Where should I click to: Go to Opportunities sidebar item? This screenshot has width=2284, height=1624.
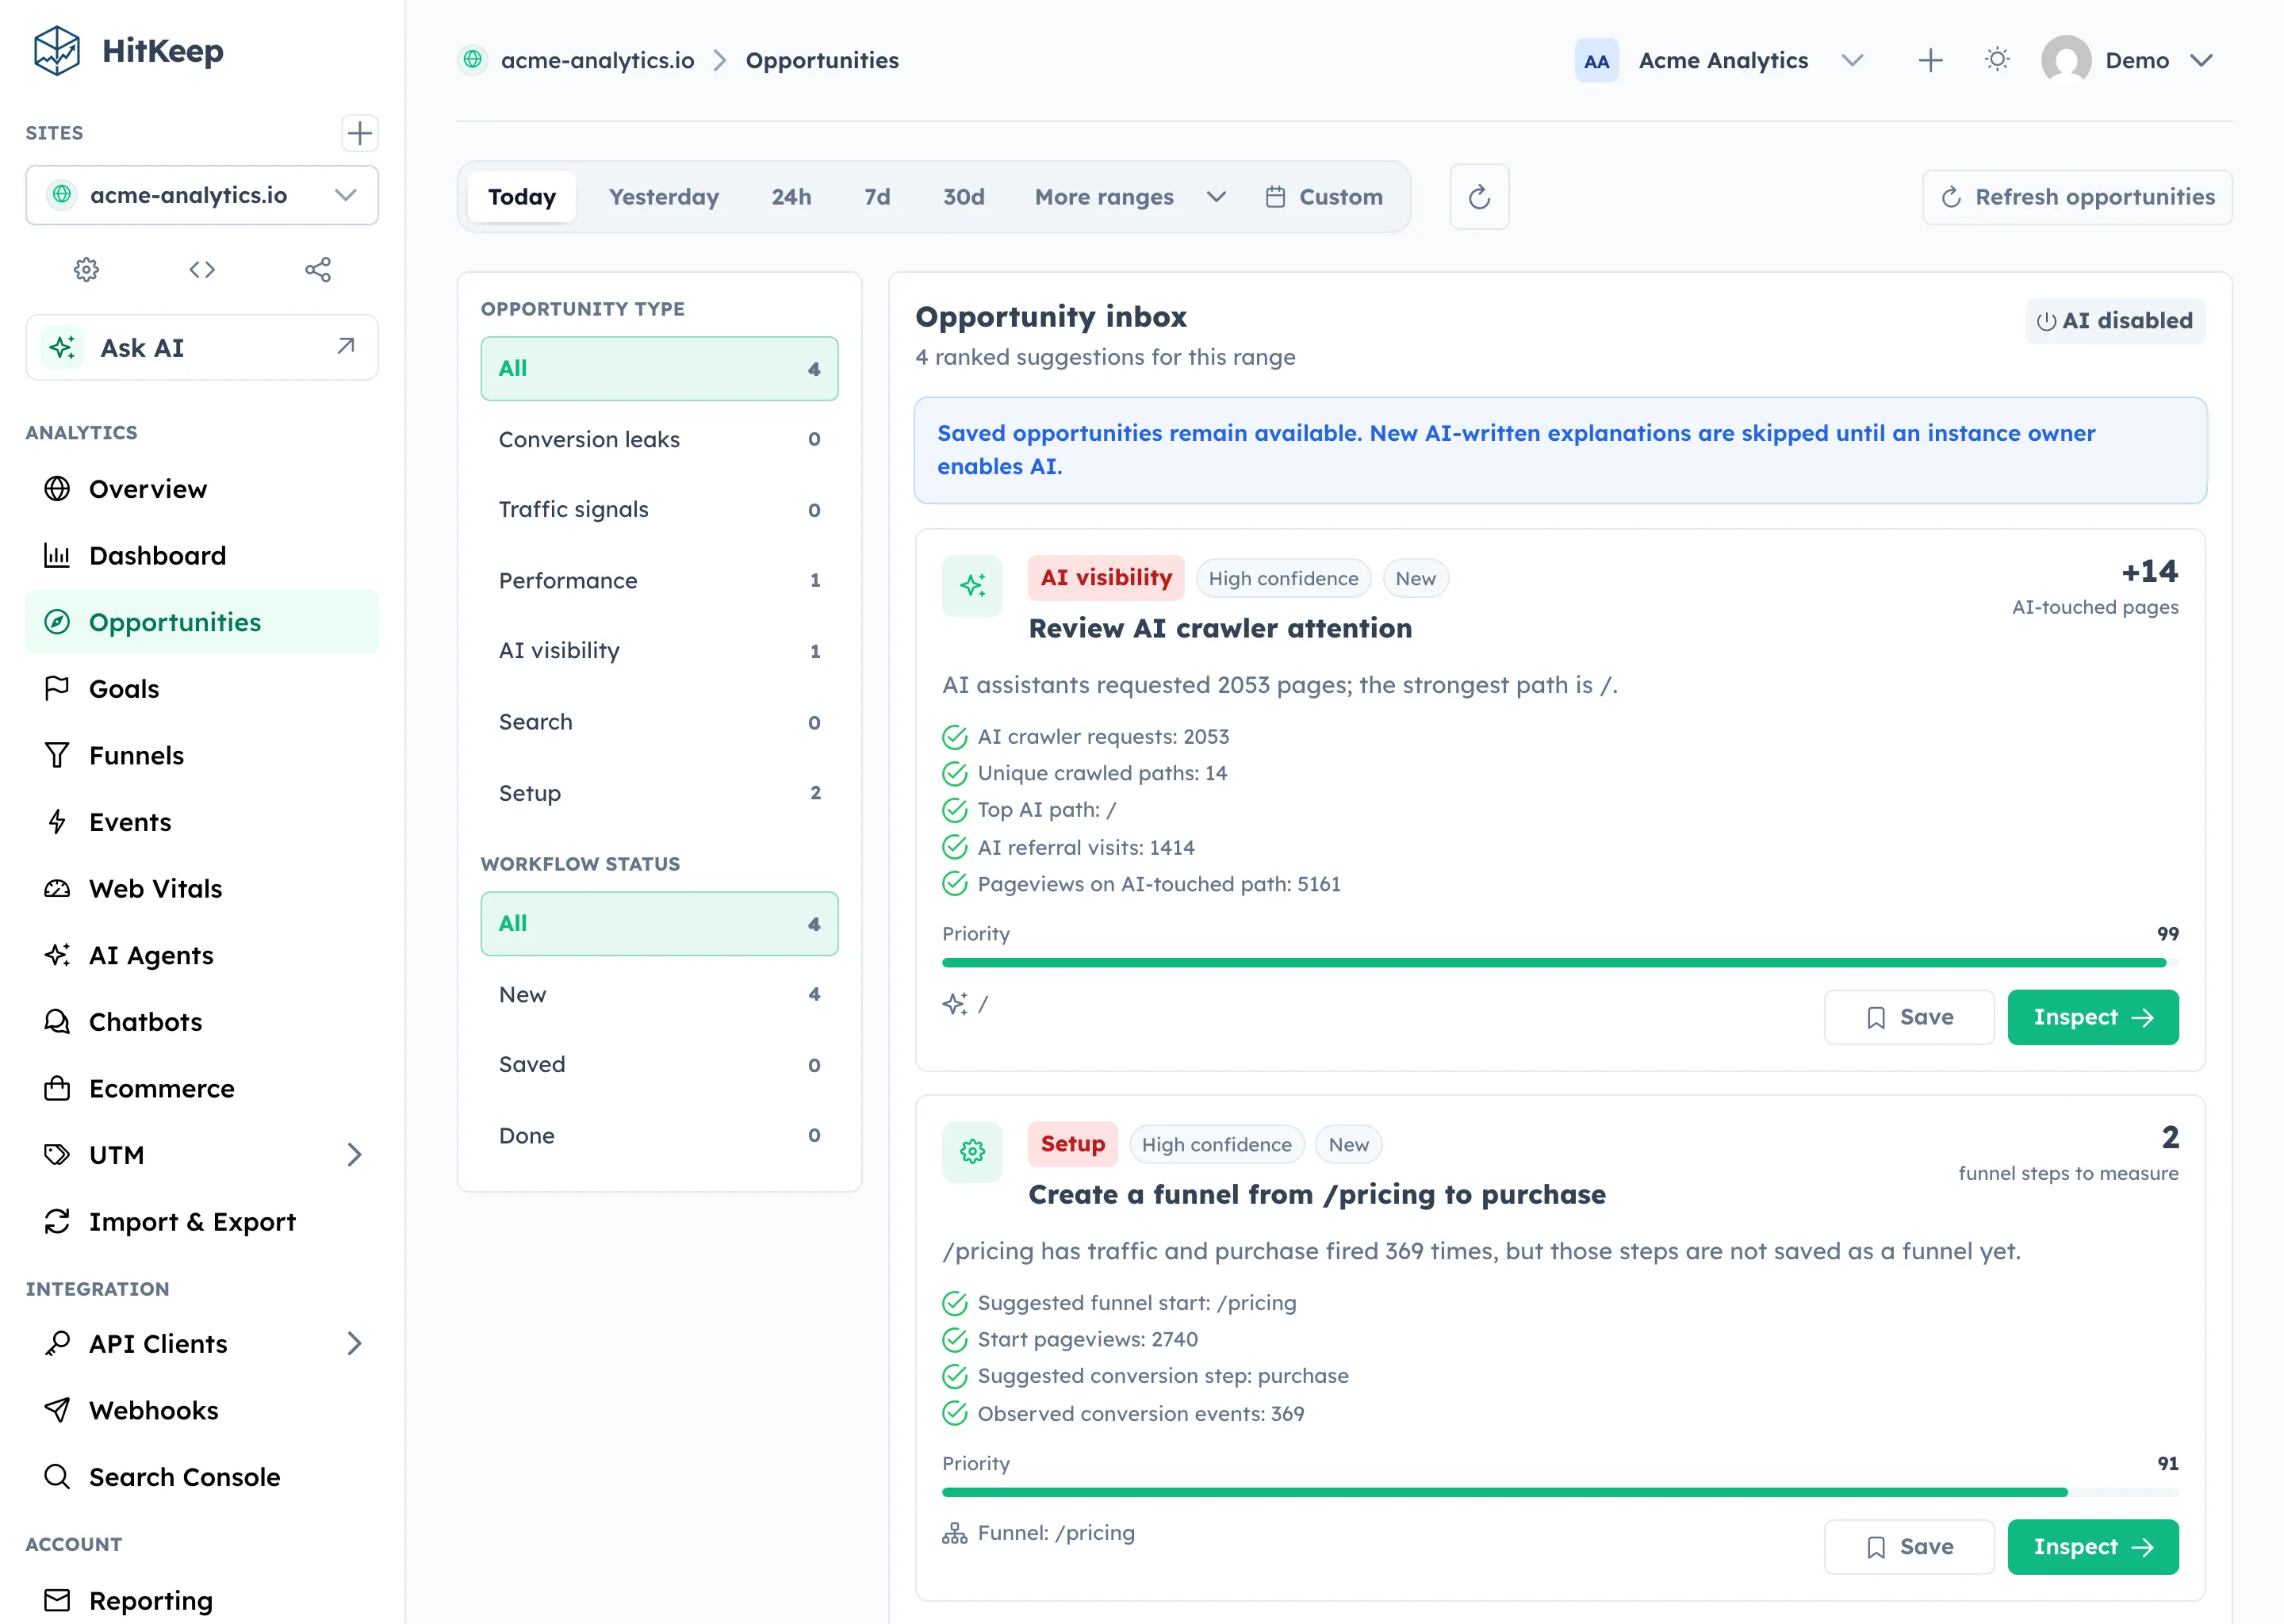[202, 622]
